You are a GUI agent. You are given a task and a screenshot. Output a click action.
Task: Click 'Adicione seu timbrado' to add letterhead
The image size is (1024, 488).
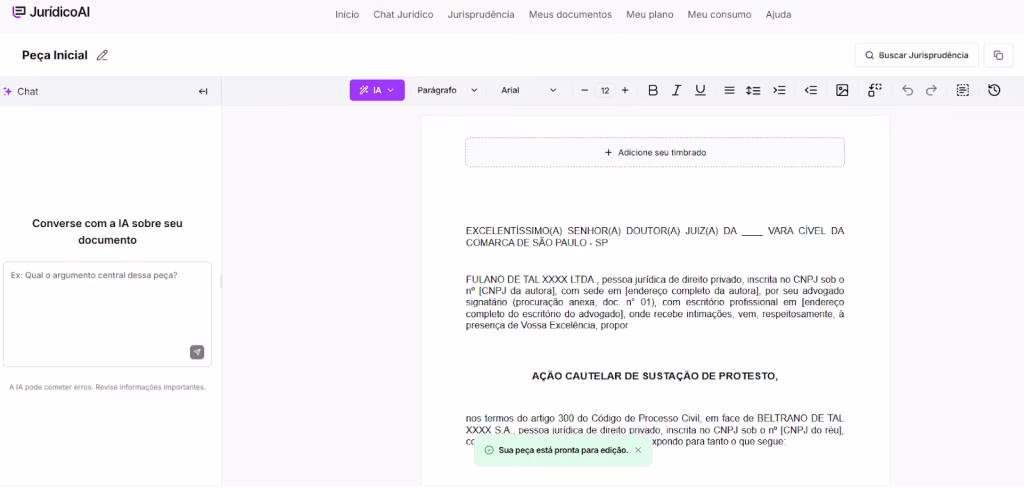pyautogui.click(x=654, y=152)
